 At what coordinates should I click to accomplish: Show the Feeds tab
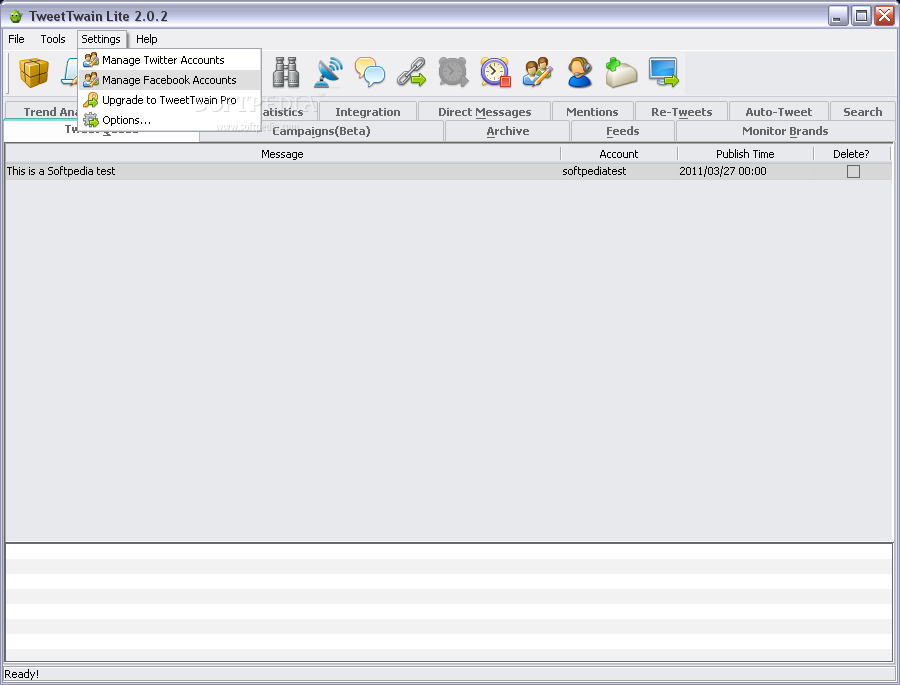coord(622,131)
